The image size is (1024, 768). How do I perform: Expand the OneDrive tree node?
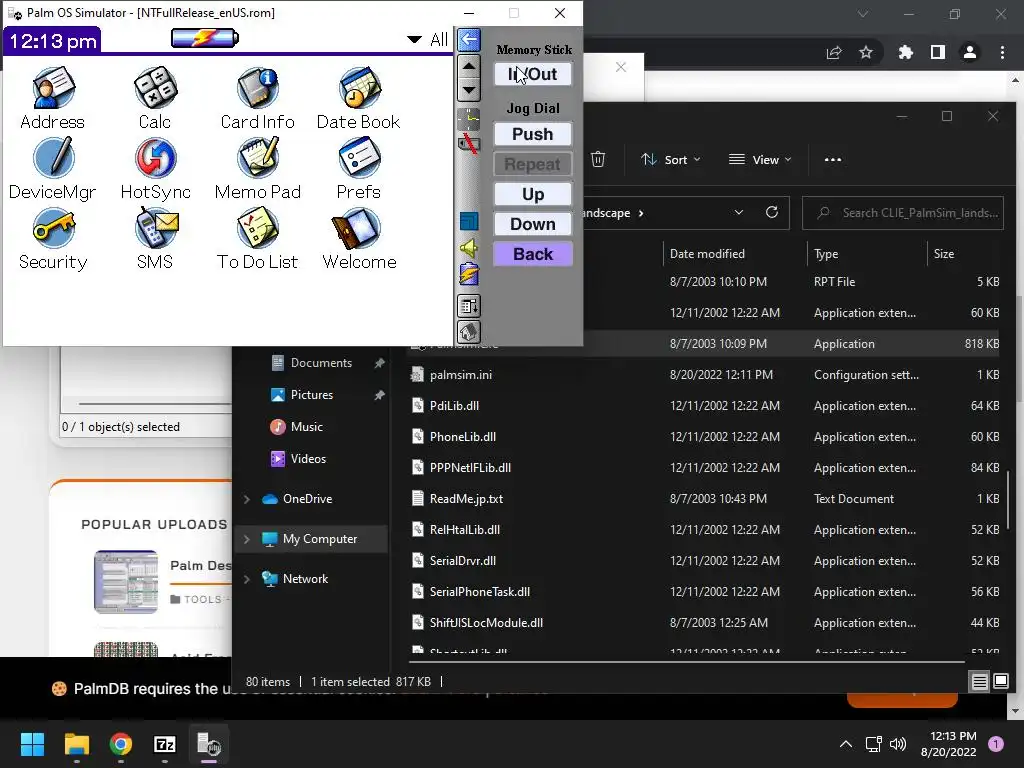coord(247,499)
